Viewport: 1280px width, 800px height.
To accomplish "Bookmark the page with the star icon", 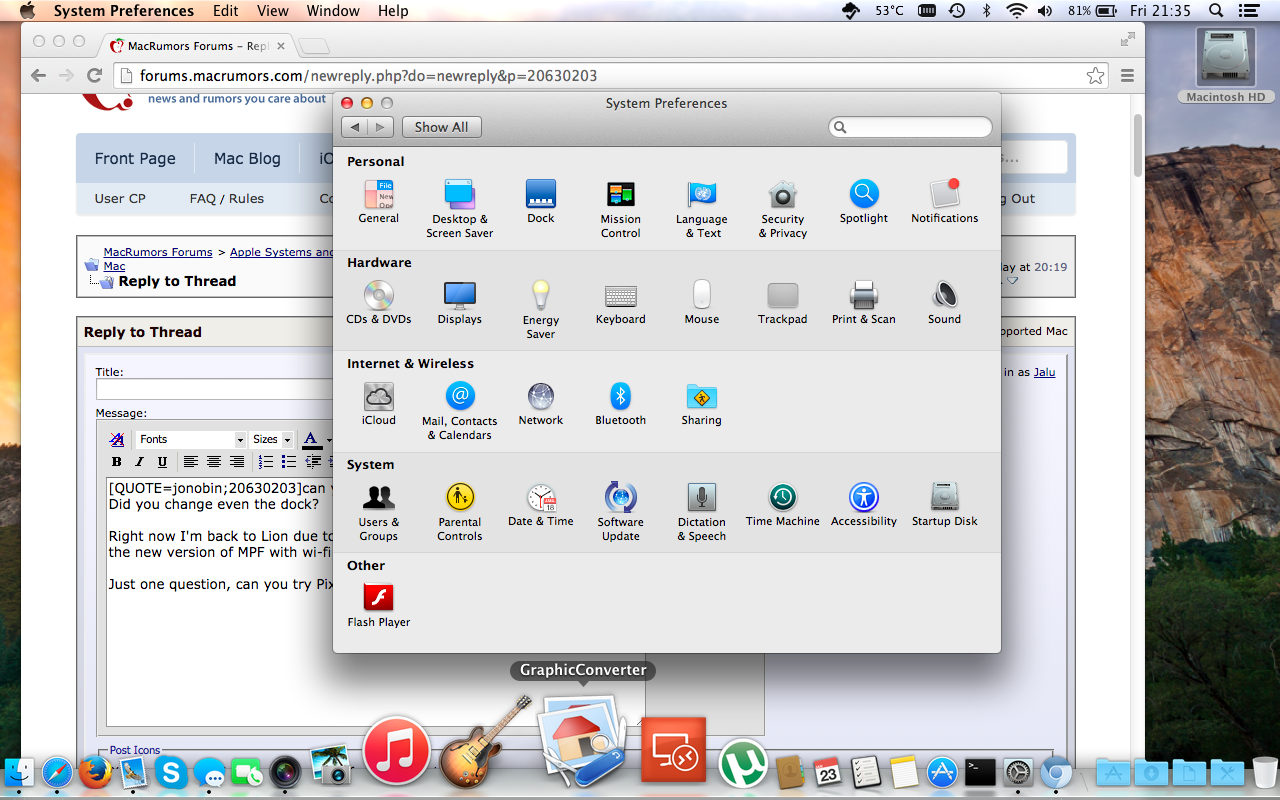I will click(1095, 75).
